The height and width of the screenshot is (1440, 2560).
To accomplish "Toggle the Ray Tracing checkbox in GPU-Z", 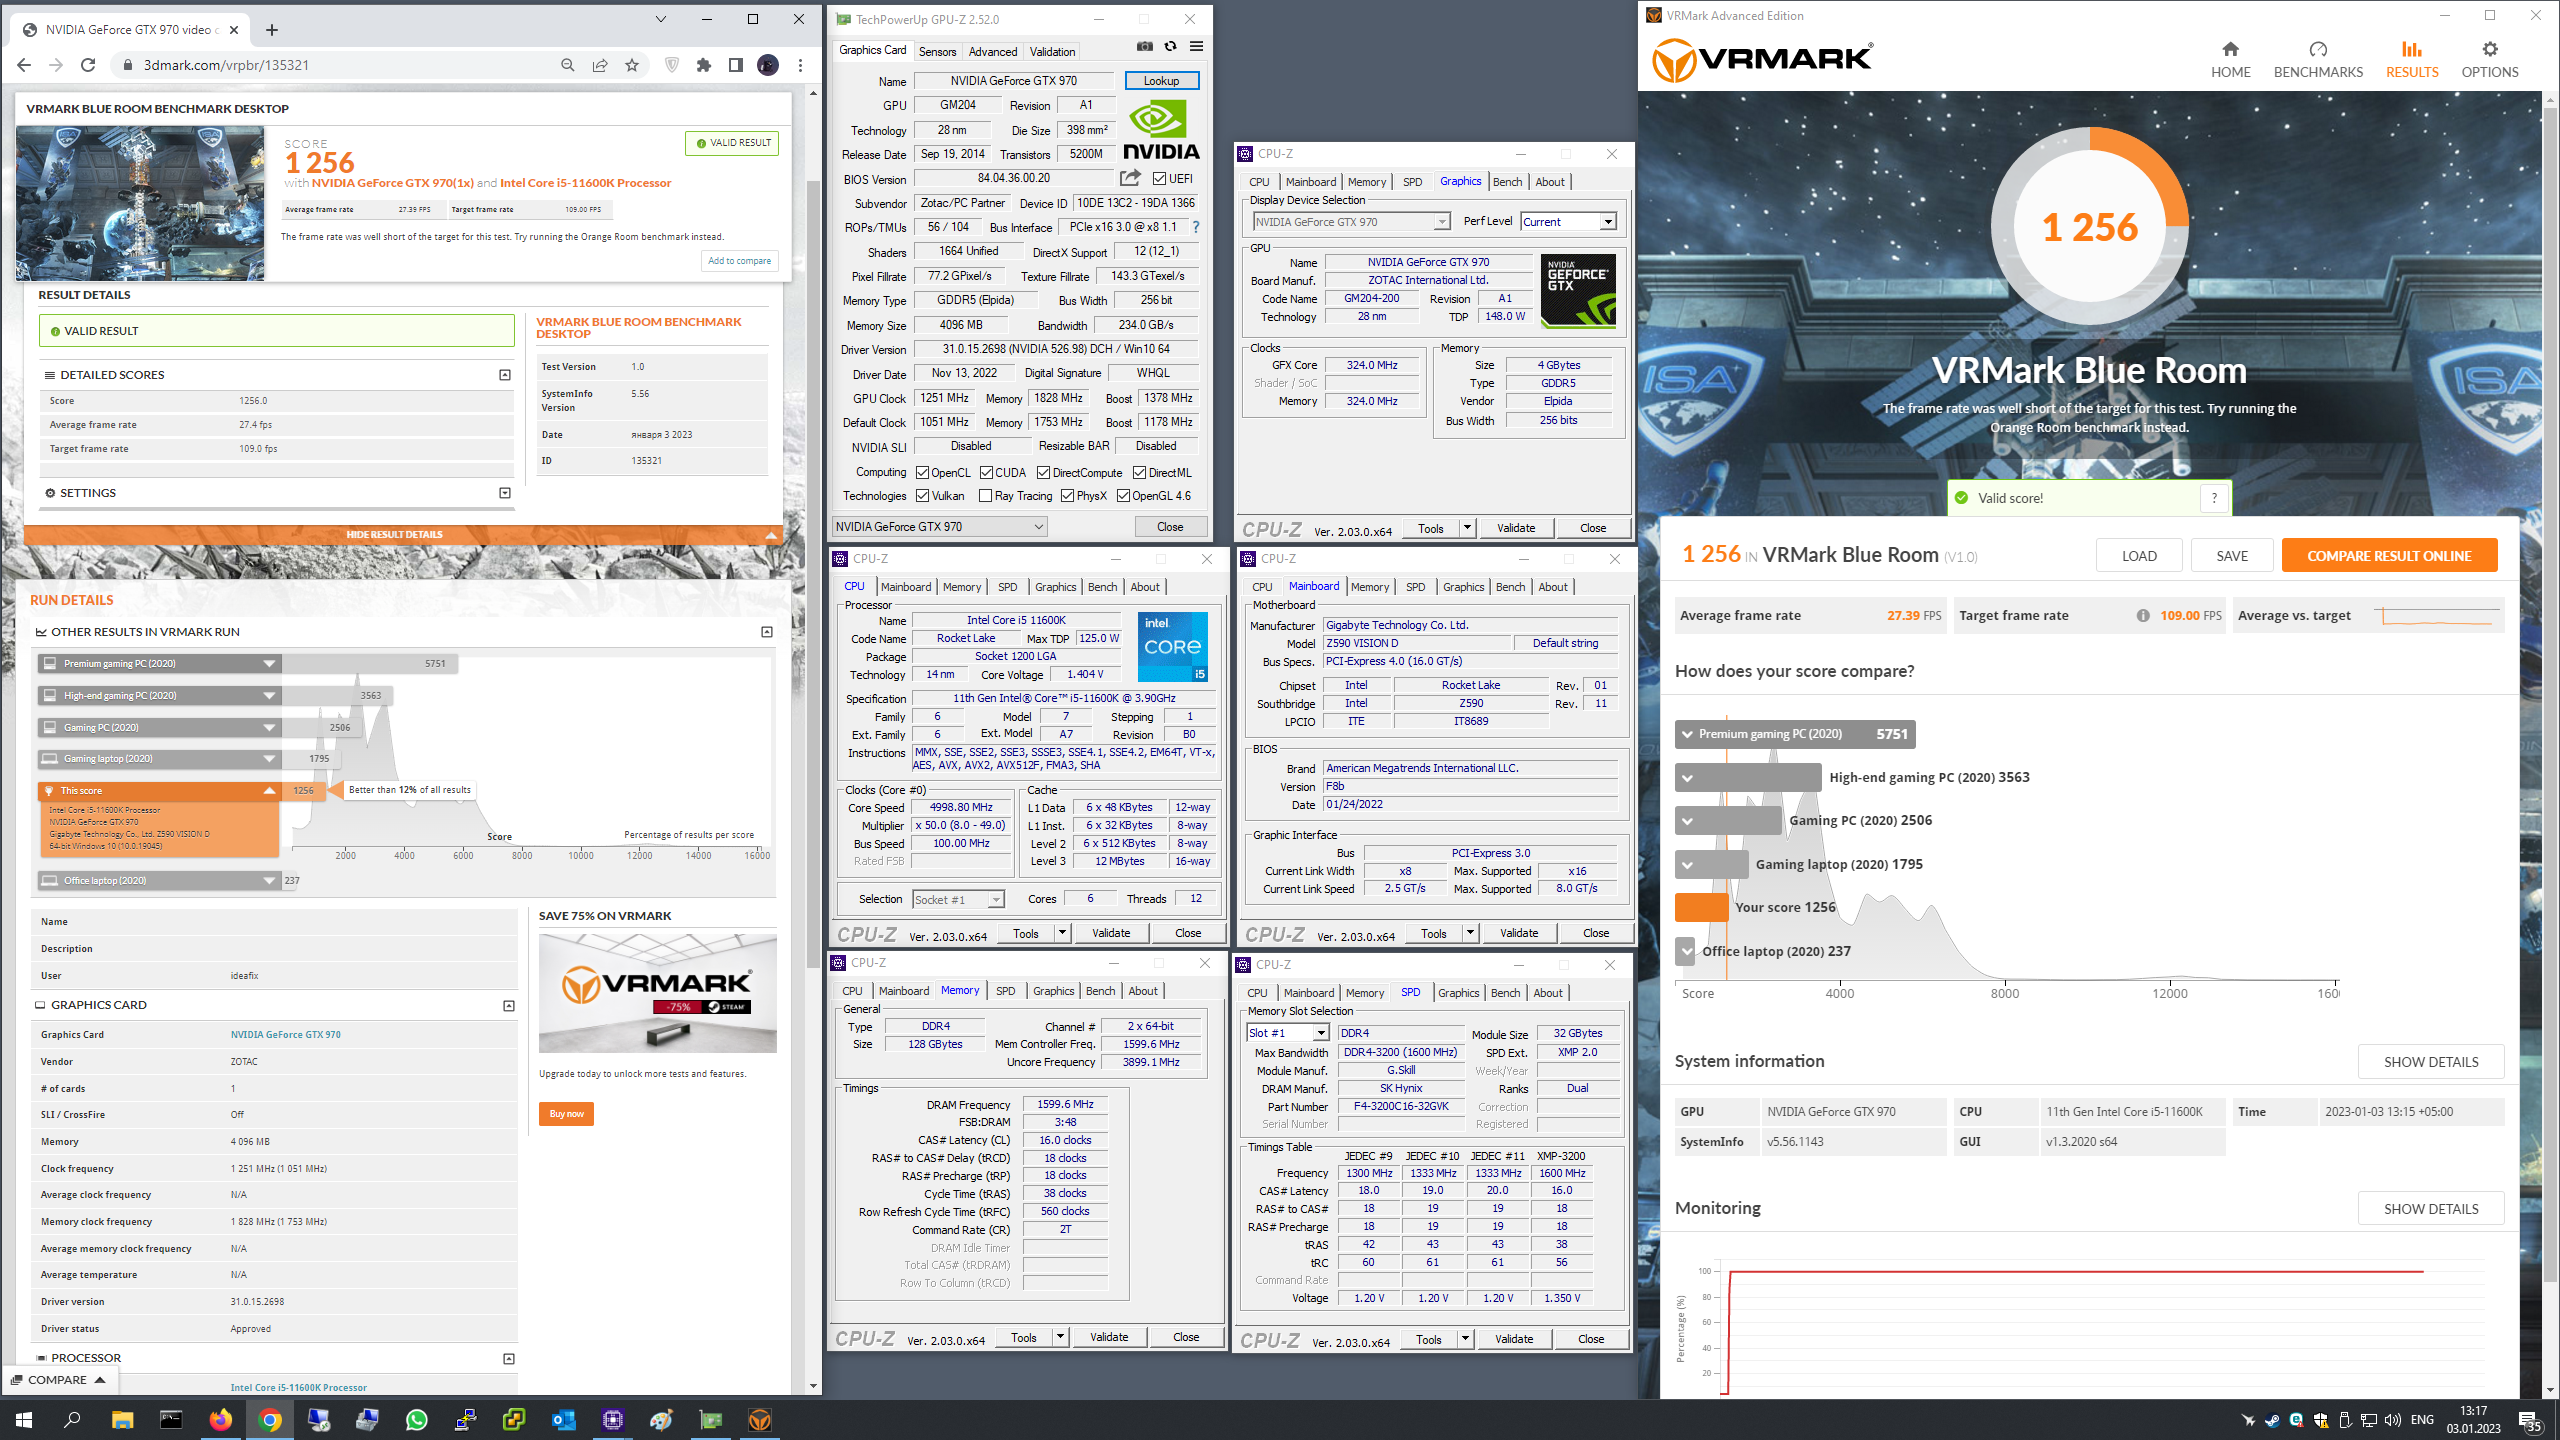I will pyautogui.click(x=985, y=496).
